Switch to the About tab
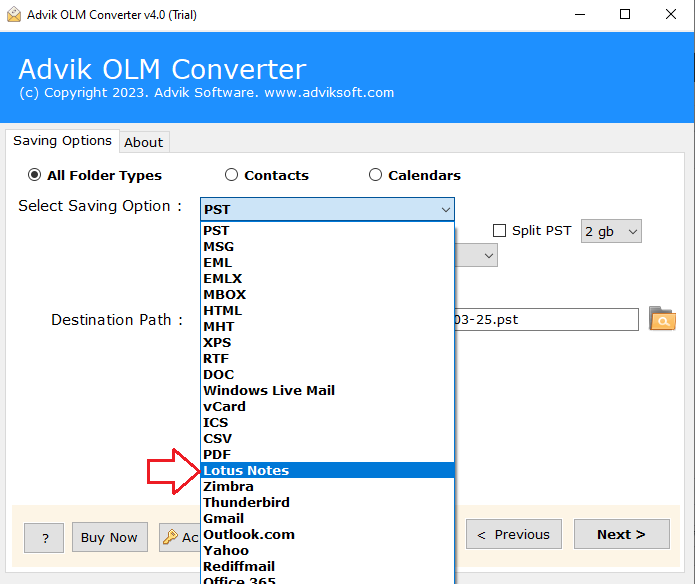Viewport: 695px width, 584px height. 144,142
